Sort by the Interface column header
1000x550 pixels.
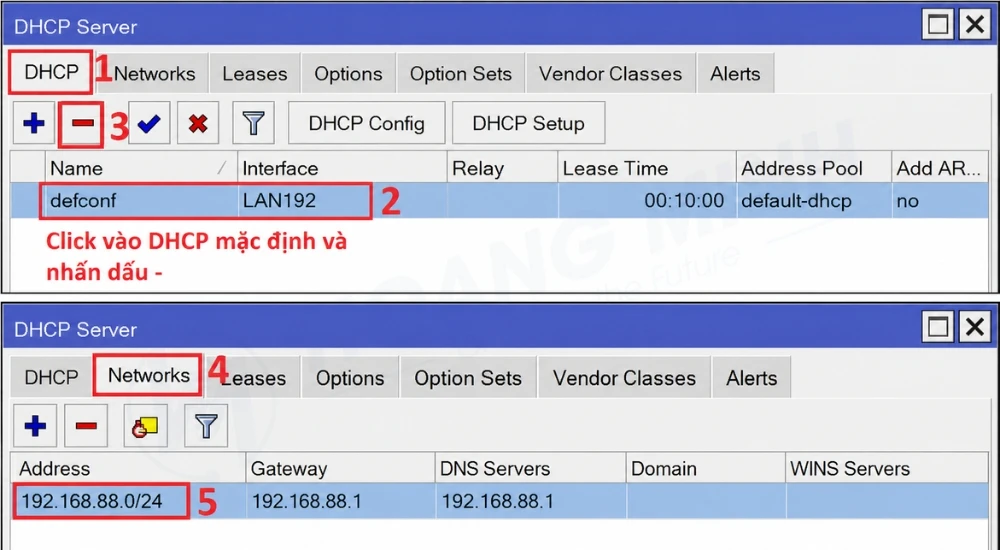pos(342,168)
